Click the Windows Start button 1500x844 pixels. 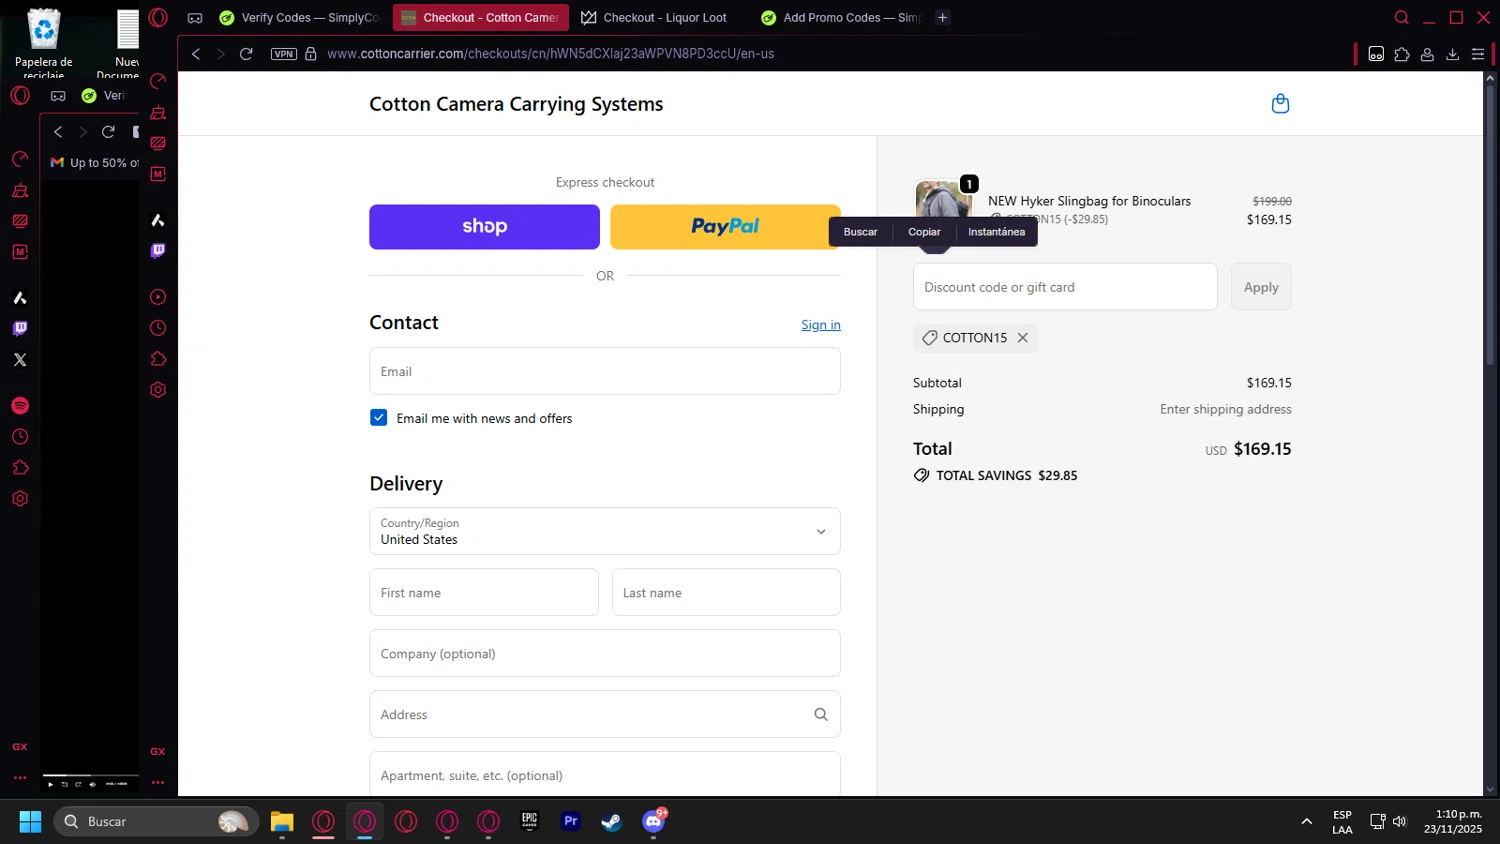(30, 821)
